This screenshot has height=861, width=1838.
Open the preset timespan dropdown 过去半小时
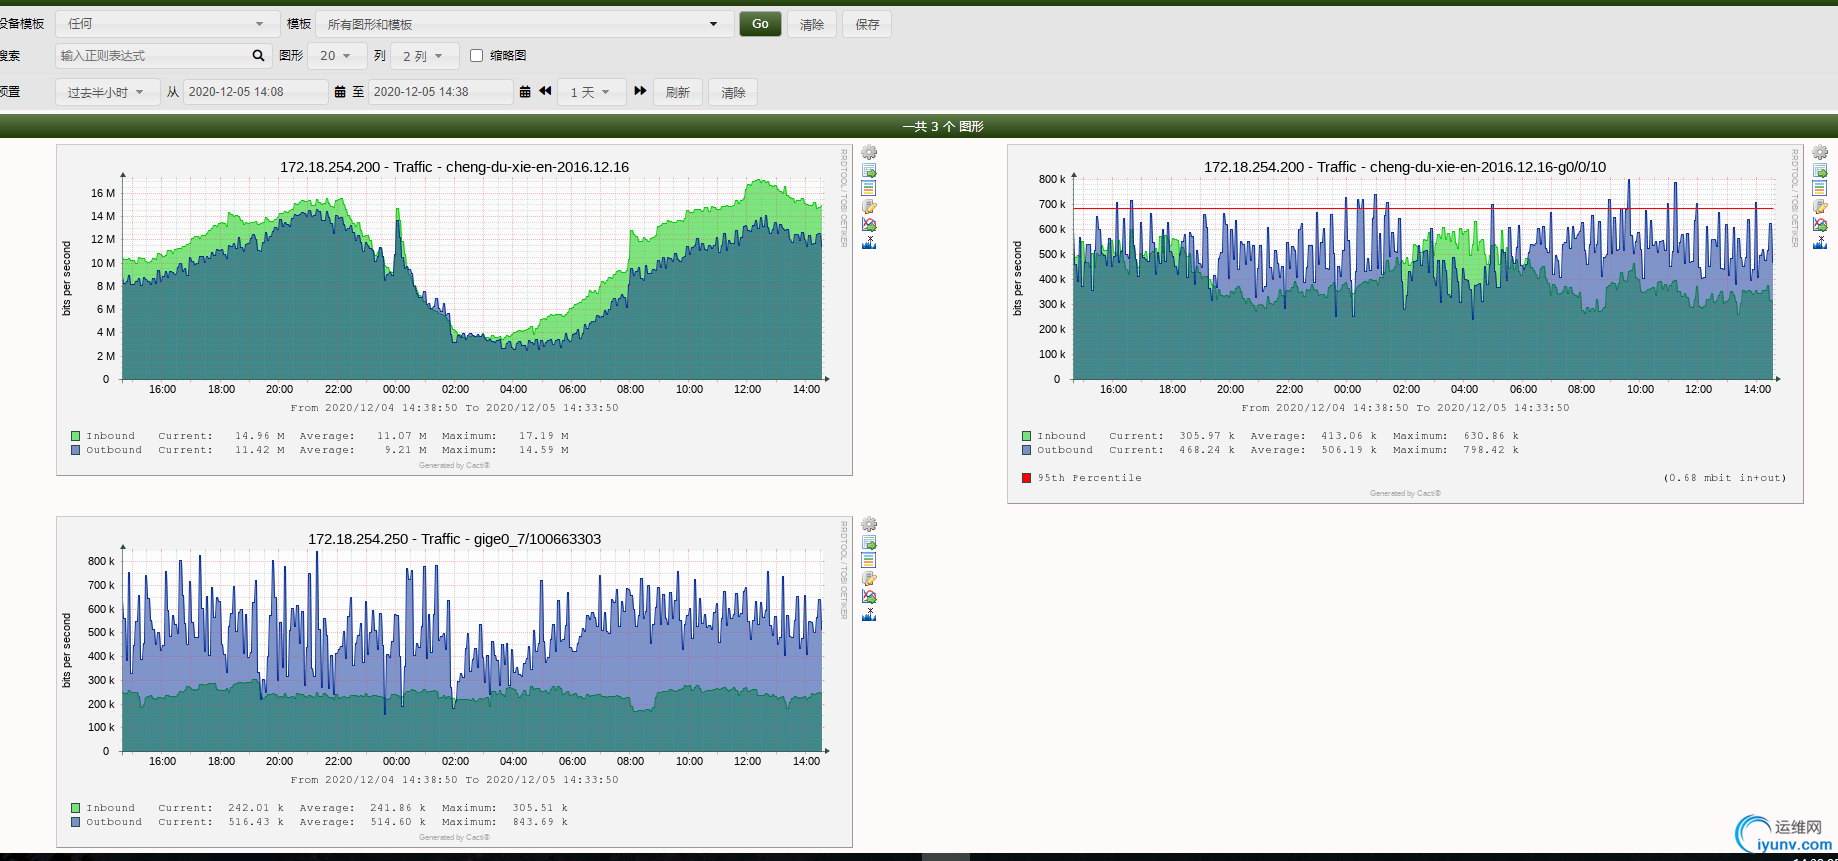pos(107,92)
